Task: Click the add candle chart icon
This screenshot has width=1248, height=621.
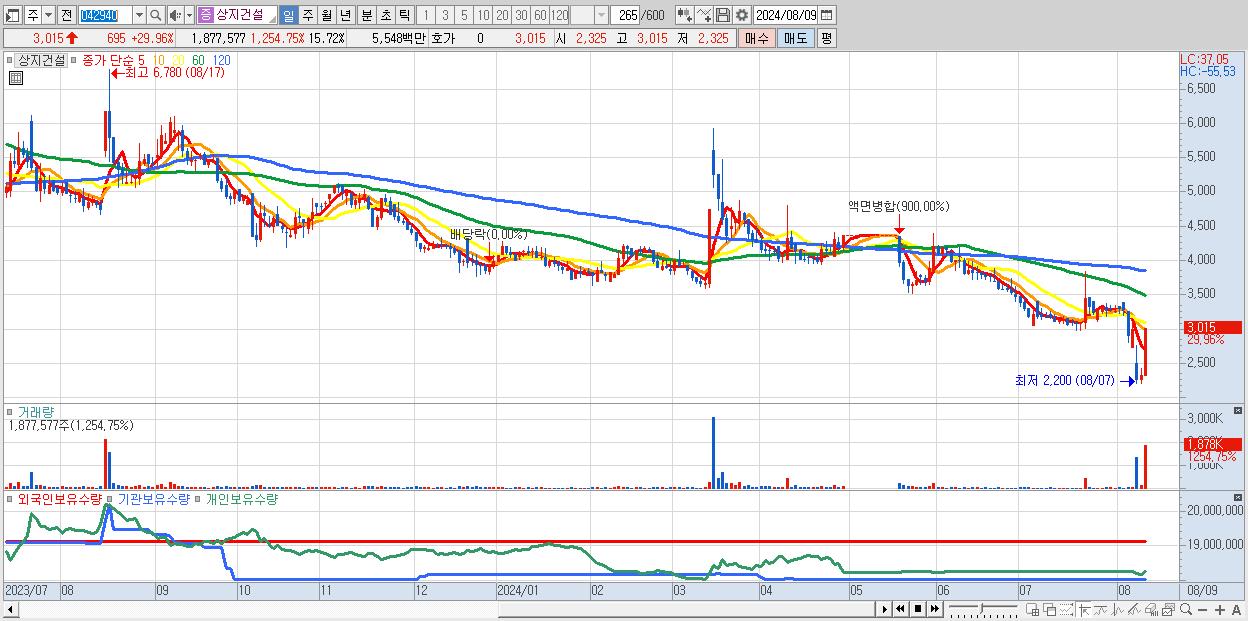Action: pyautogui.click(x=685, y=15)
